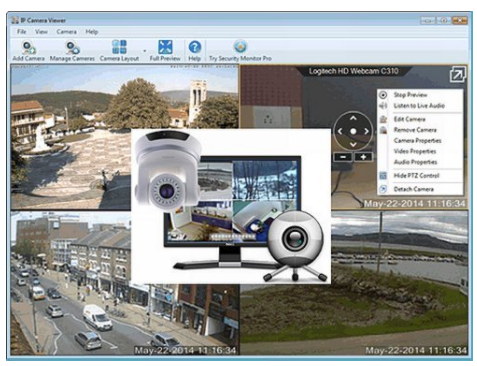Image resolution: width=477 pixels, height=366 pixels.
Task: Expand the Camera Layout dropdown arrow
Action: [145, 51]
